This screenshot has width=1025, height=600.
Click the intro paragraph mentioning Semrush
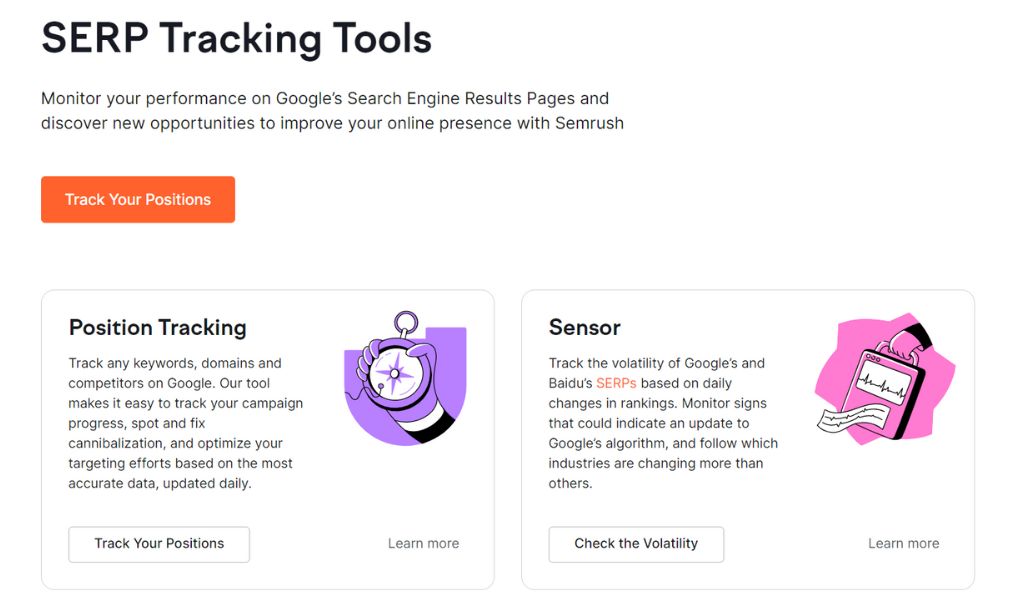332,110
